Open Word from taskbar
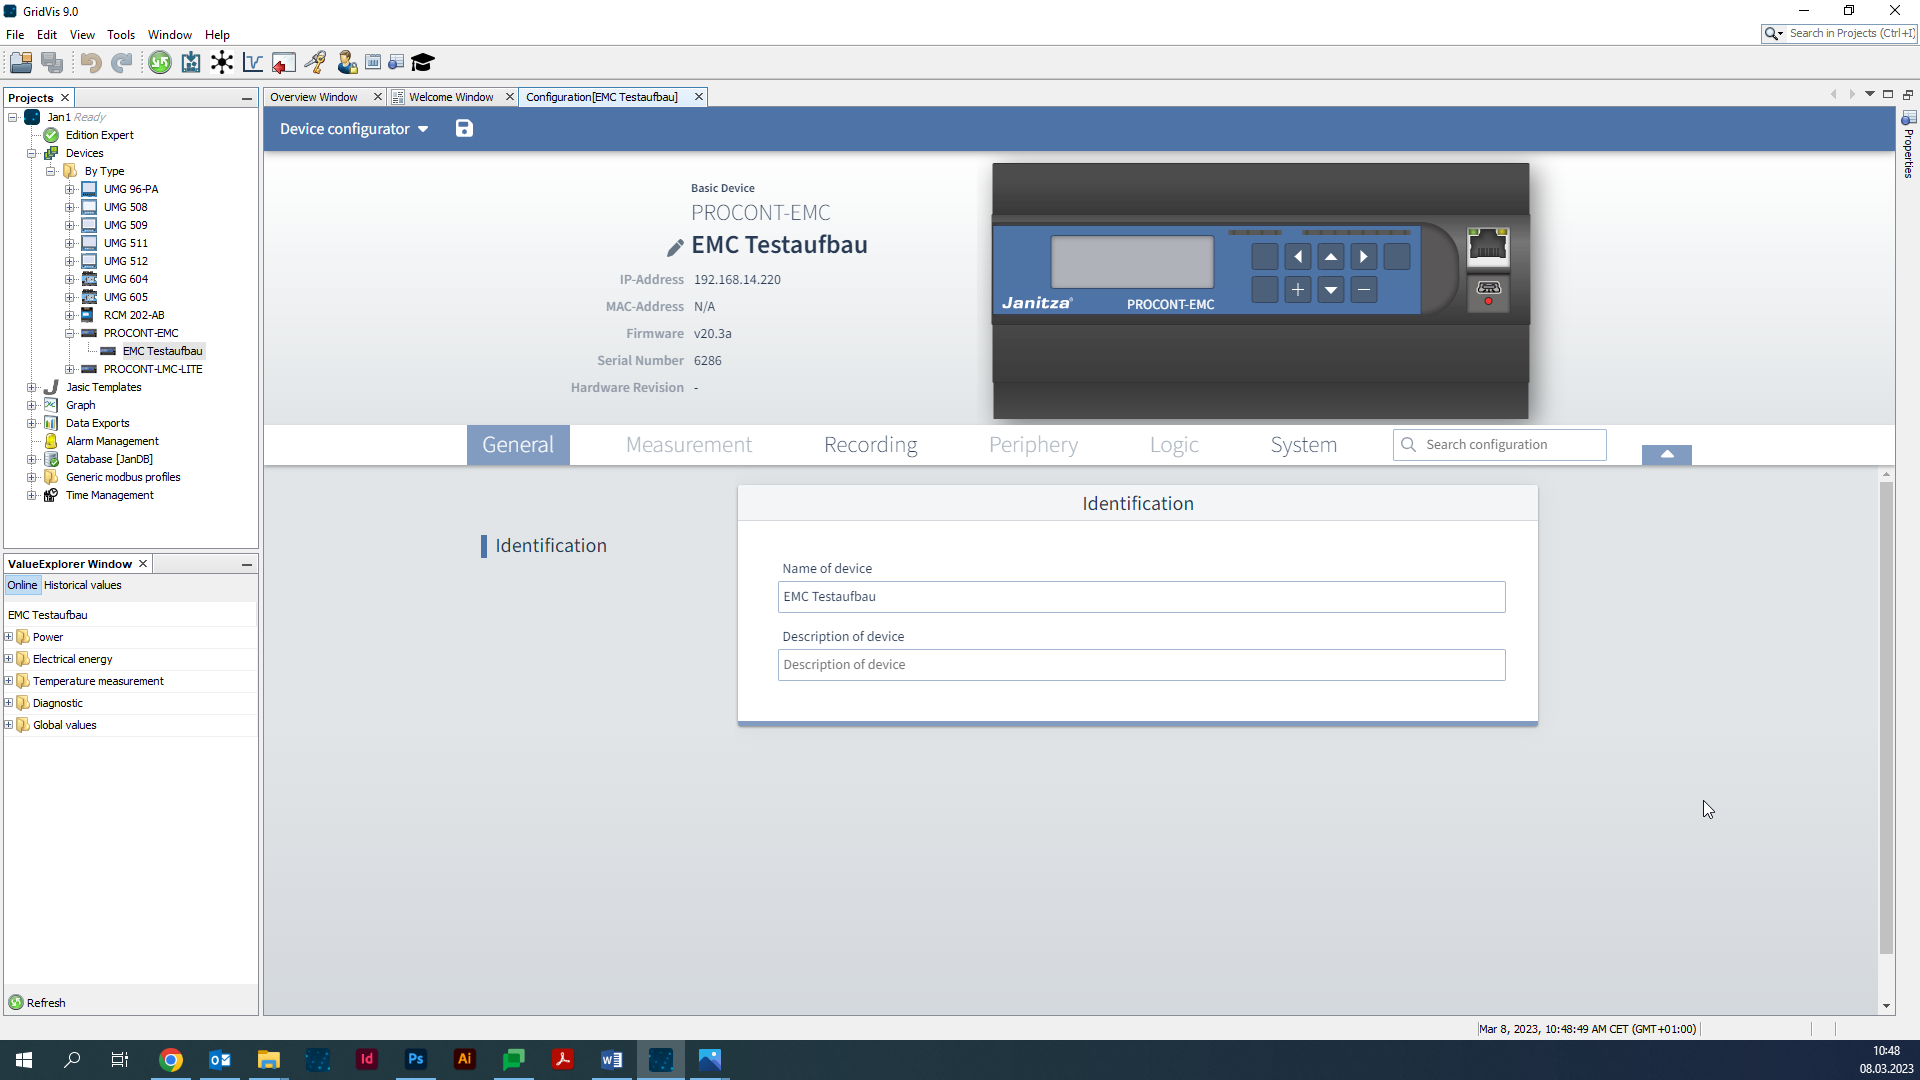Viewport: 1920px width, 1080px height. [x=612, y=1060]
